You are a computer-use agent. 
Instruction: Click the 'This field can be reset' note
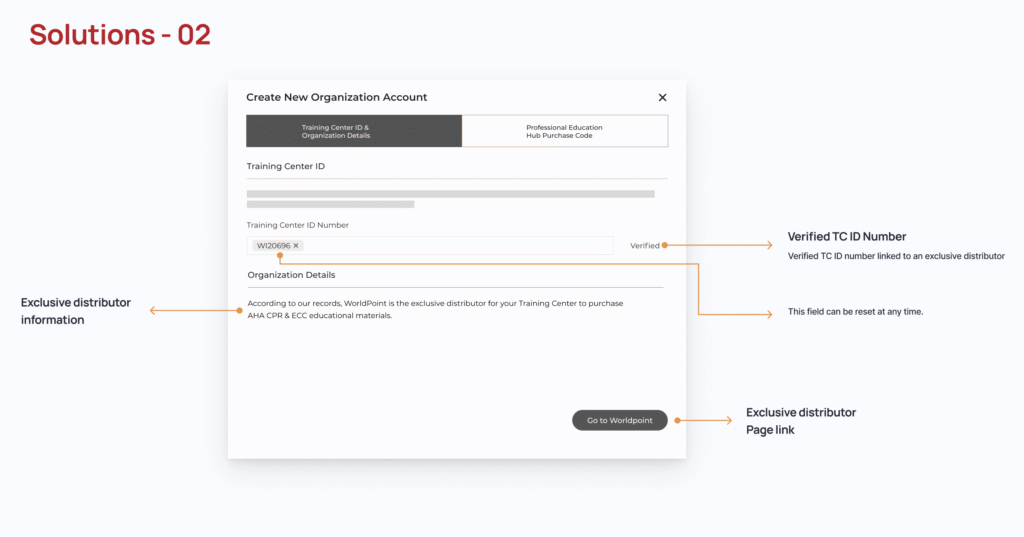click(855, 312)
